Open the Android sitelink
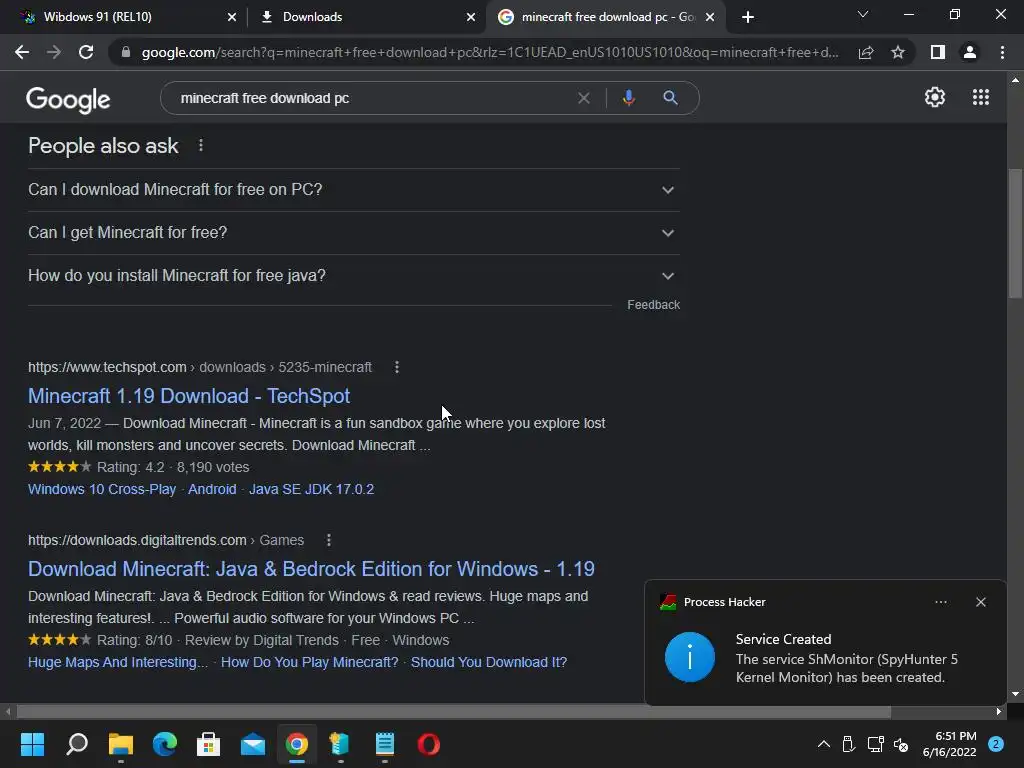This screenshot has width=1024, height=768. pos(212,489)
